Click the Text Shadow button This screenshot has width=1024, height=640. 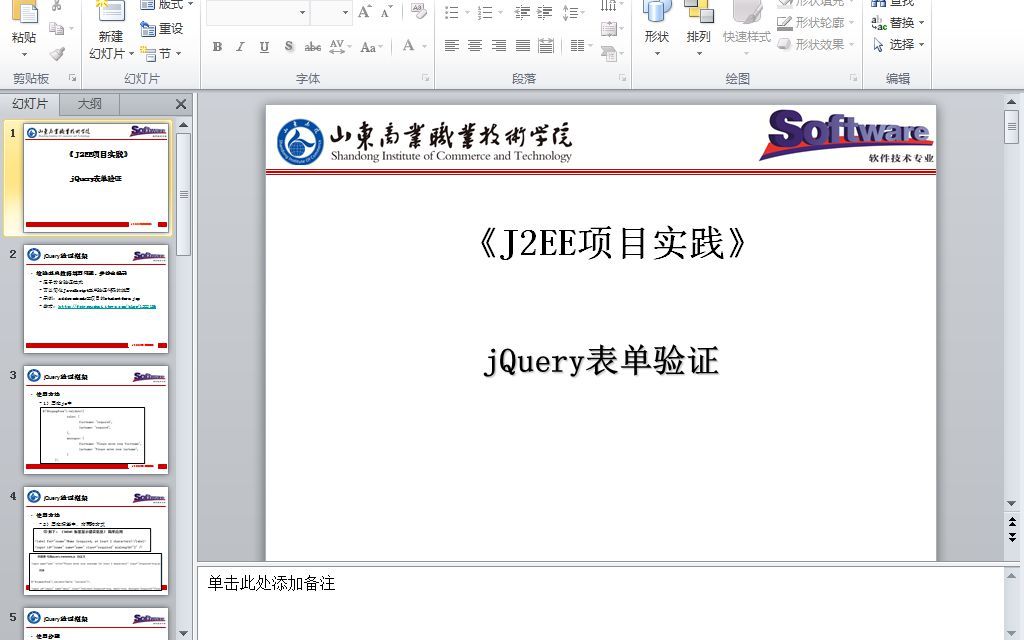click(x=288, y=46)
